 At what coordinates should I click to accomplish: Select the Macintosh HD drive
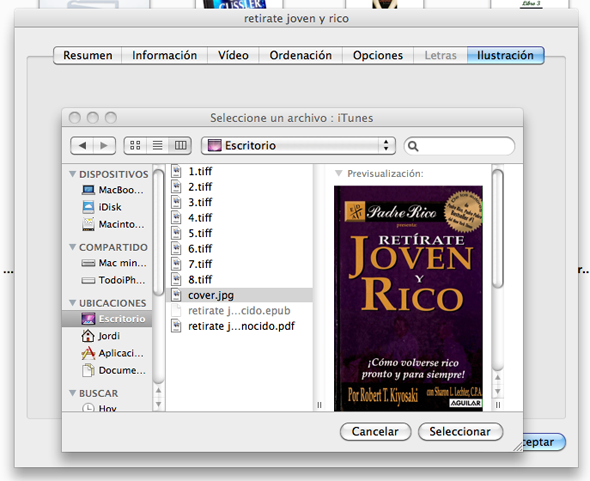tap(107, 224)
